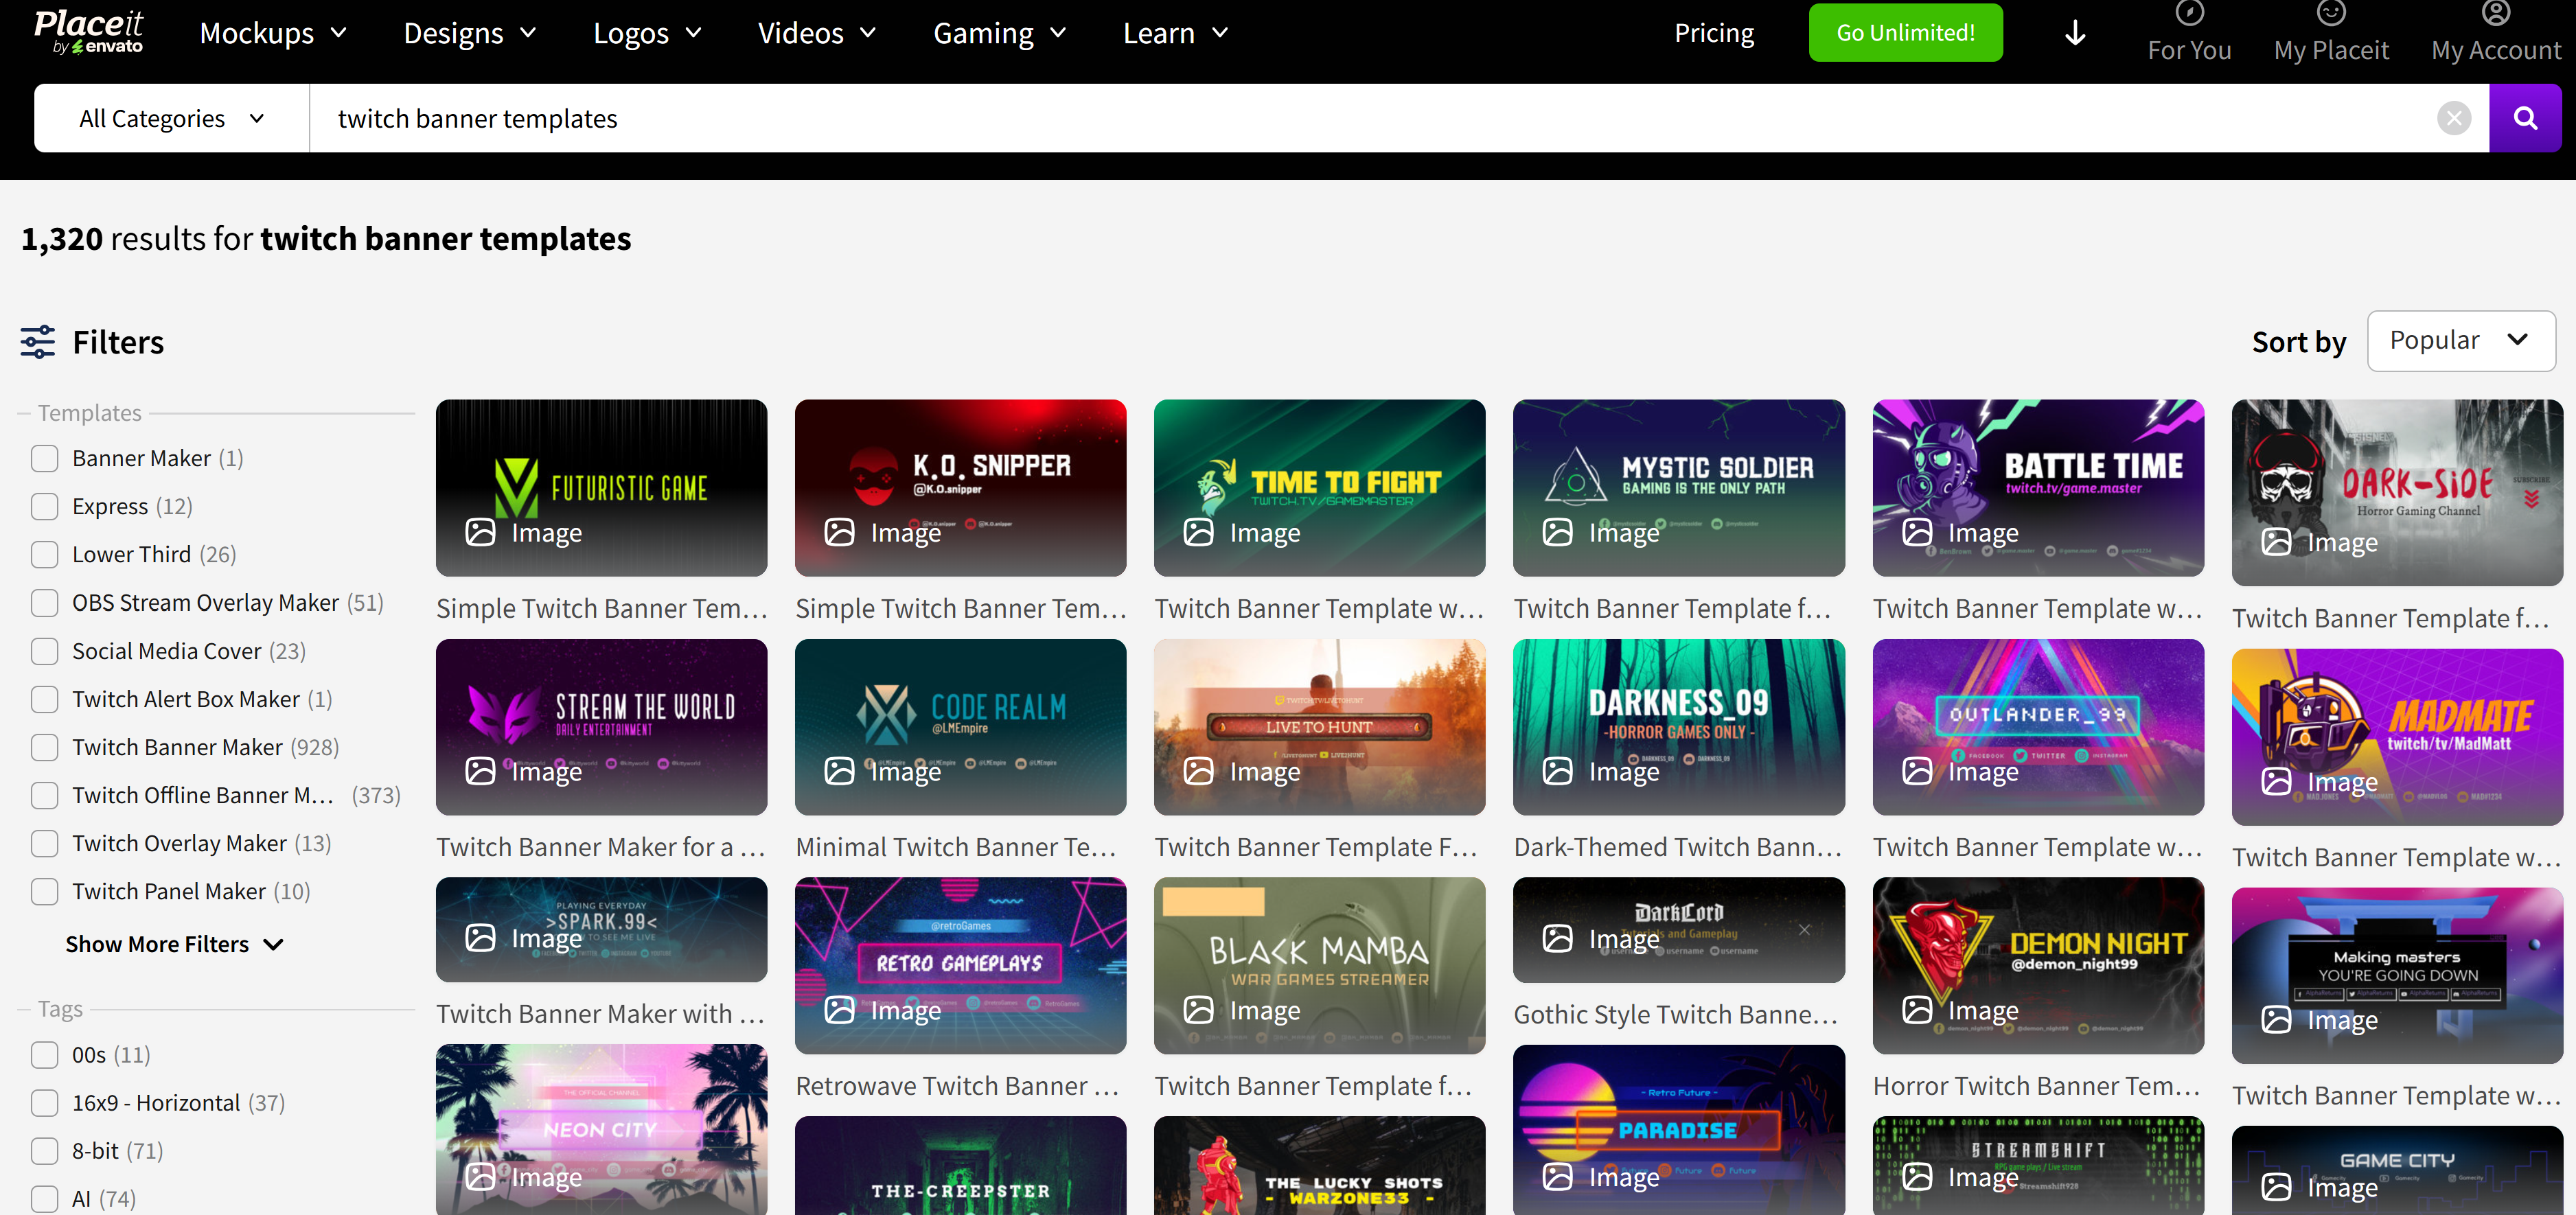Screen dimensions: 2576x1215
Task: Open the search with the magnifier icon
Action: [x=2525, y=117]
